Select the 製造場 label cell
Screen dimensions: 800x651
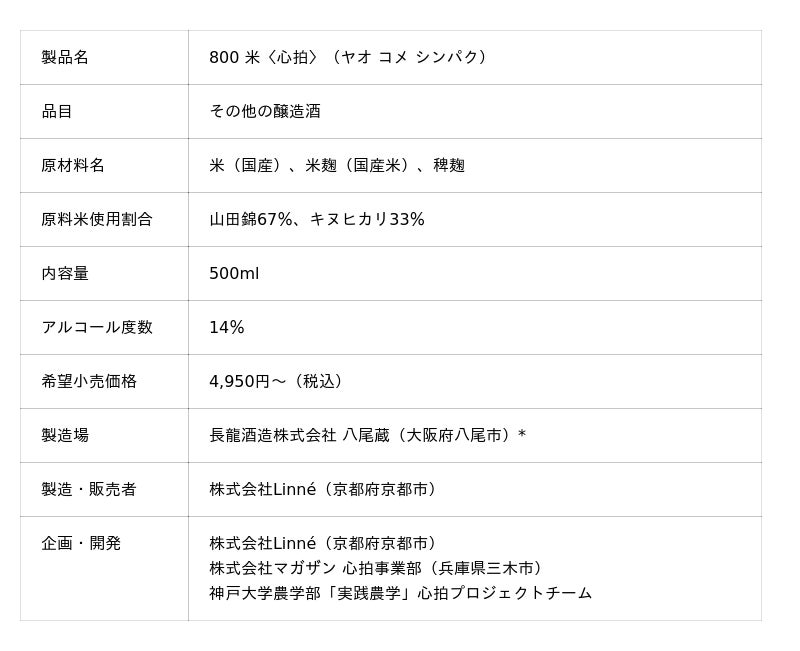(x=65, y=435)
